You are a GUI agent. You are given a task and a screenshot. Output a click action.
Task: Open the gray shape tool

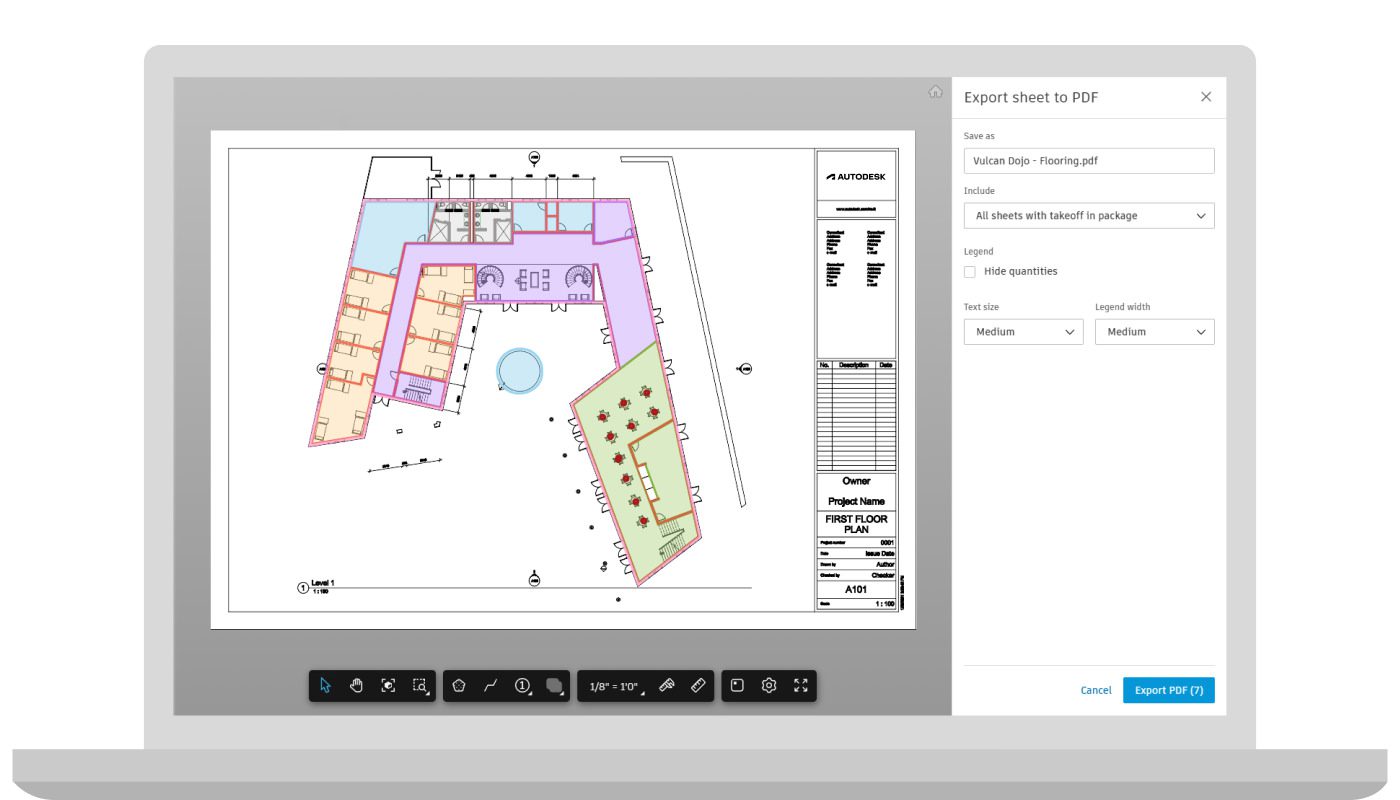click(555, 686)
